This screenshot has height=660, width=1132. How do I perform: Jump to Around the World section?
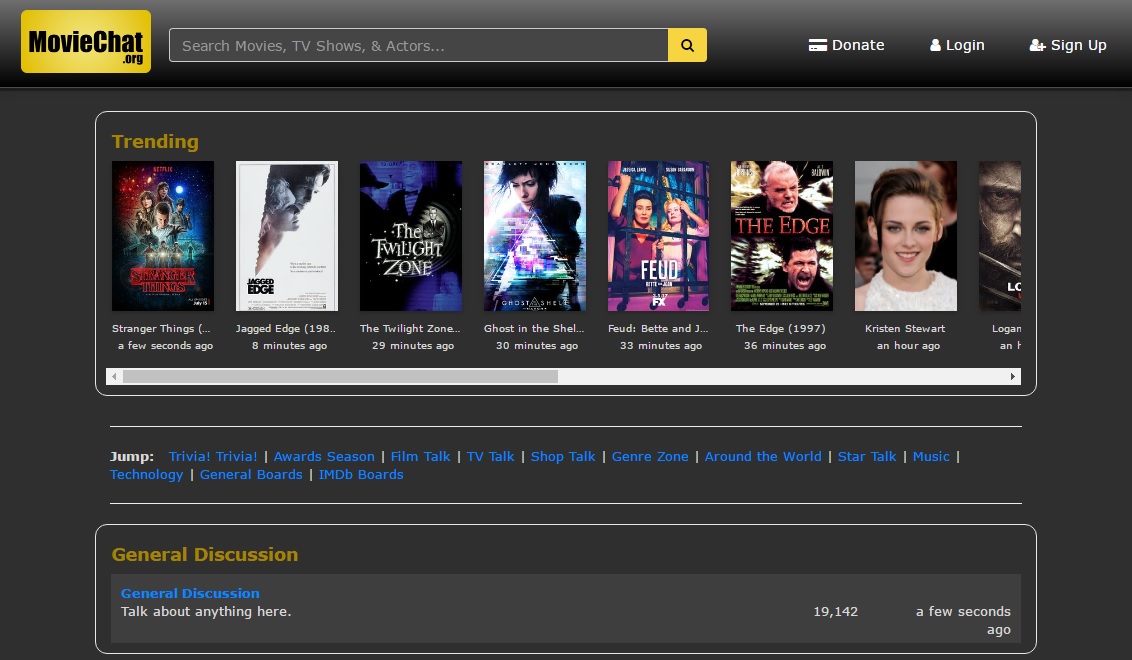763,456
